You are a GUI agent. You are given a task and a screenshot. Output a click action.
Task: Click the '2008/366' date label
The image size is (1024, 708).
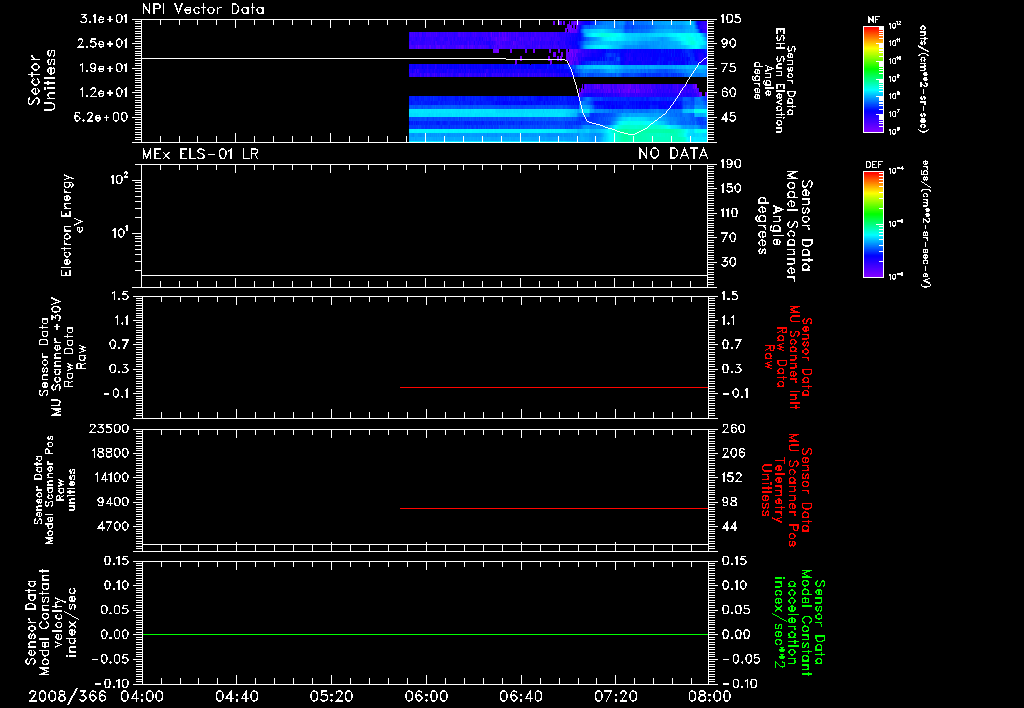tap(67, 696)
